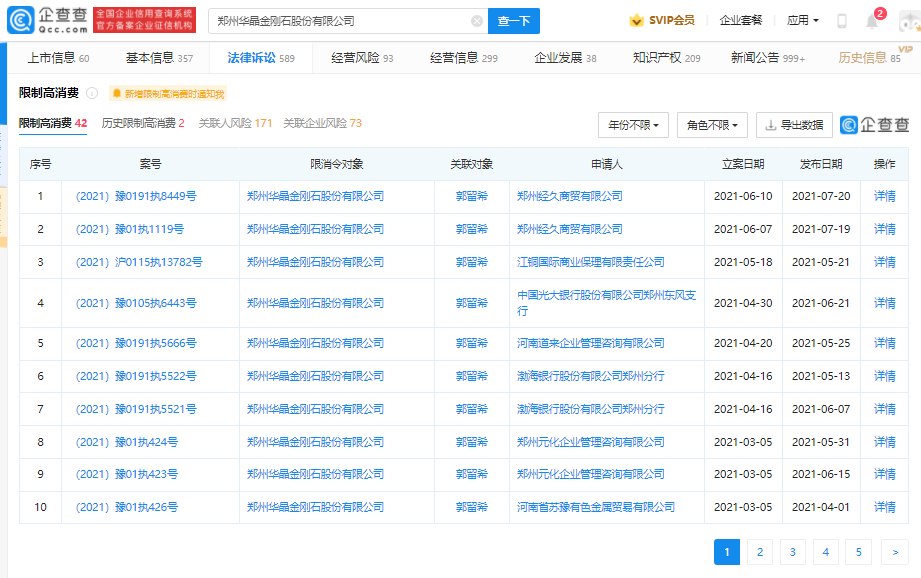
Task: Click 新增限制高消费时通知我 alert button
Action: [168, 93]
